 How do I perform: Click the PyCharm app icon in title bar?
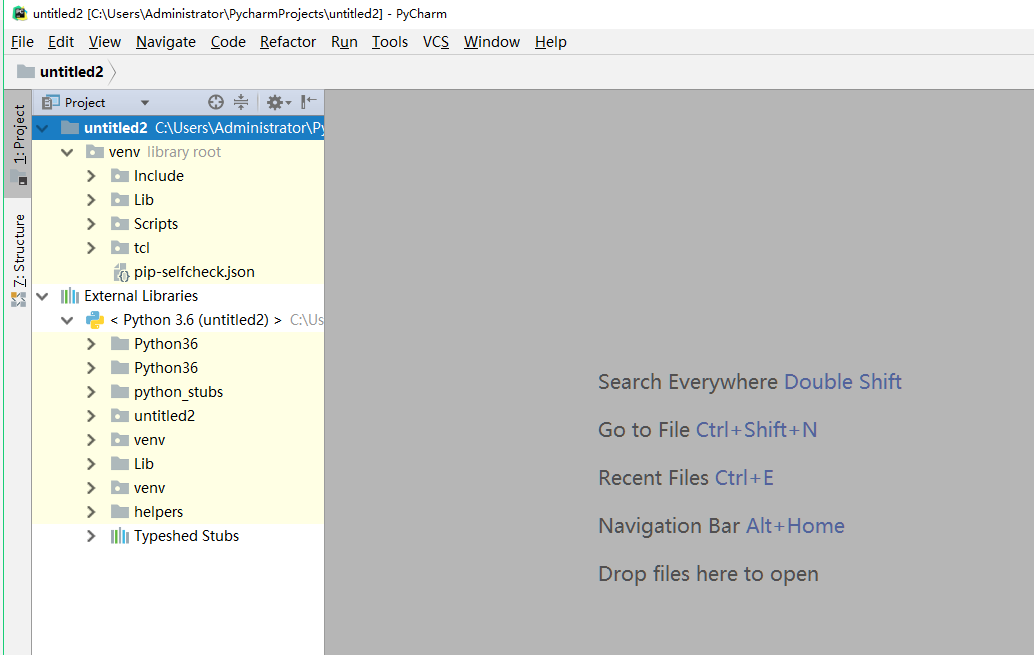(20, 13)
